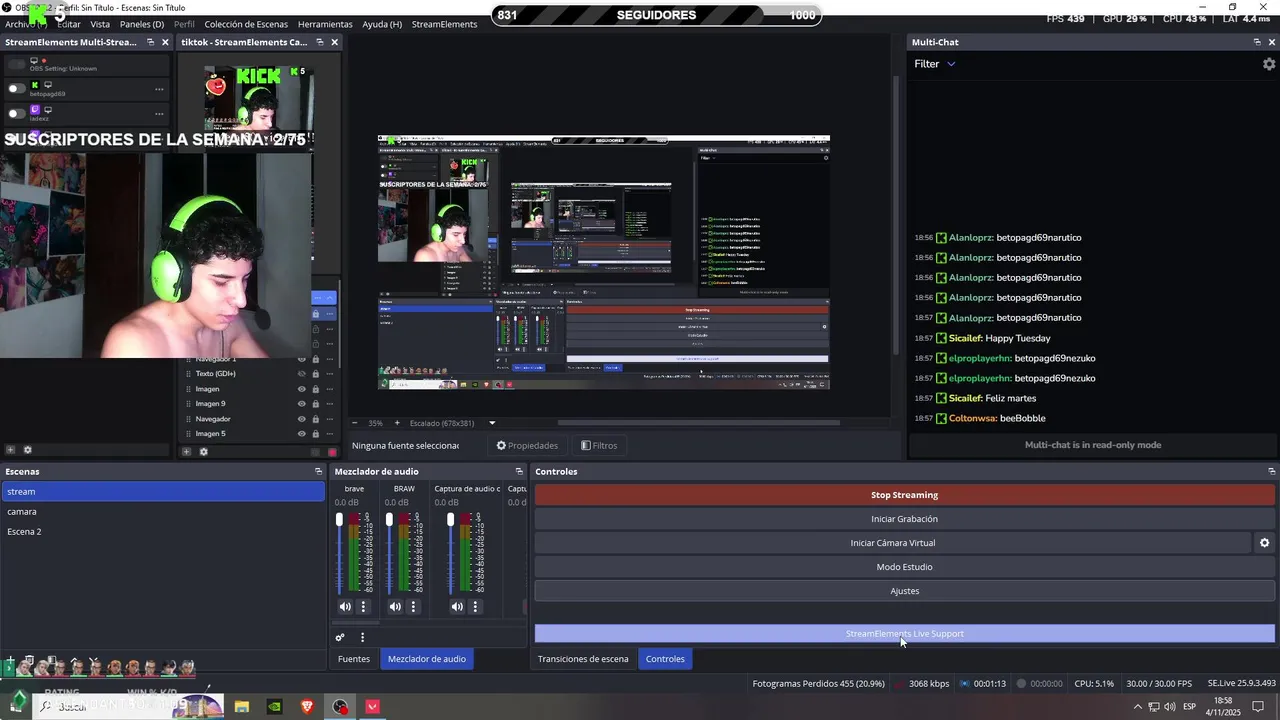Open Brave browser in taskbar
The height and width of the screenshot is (720, 1280).
coord(307,706)
